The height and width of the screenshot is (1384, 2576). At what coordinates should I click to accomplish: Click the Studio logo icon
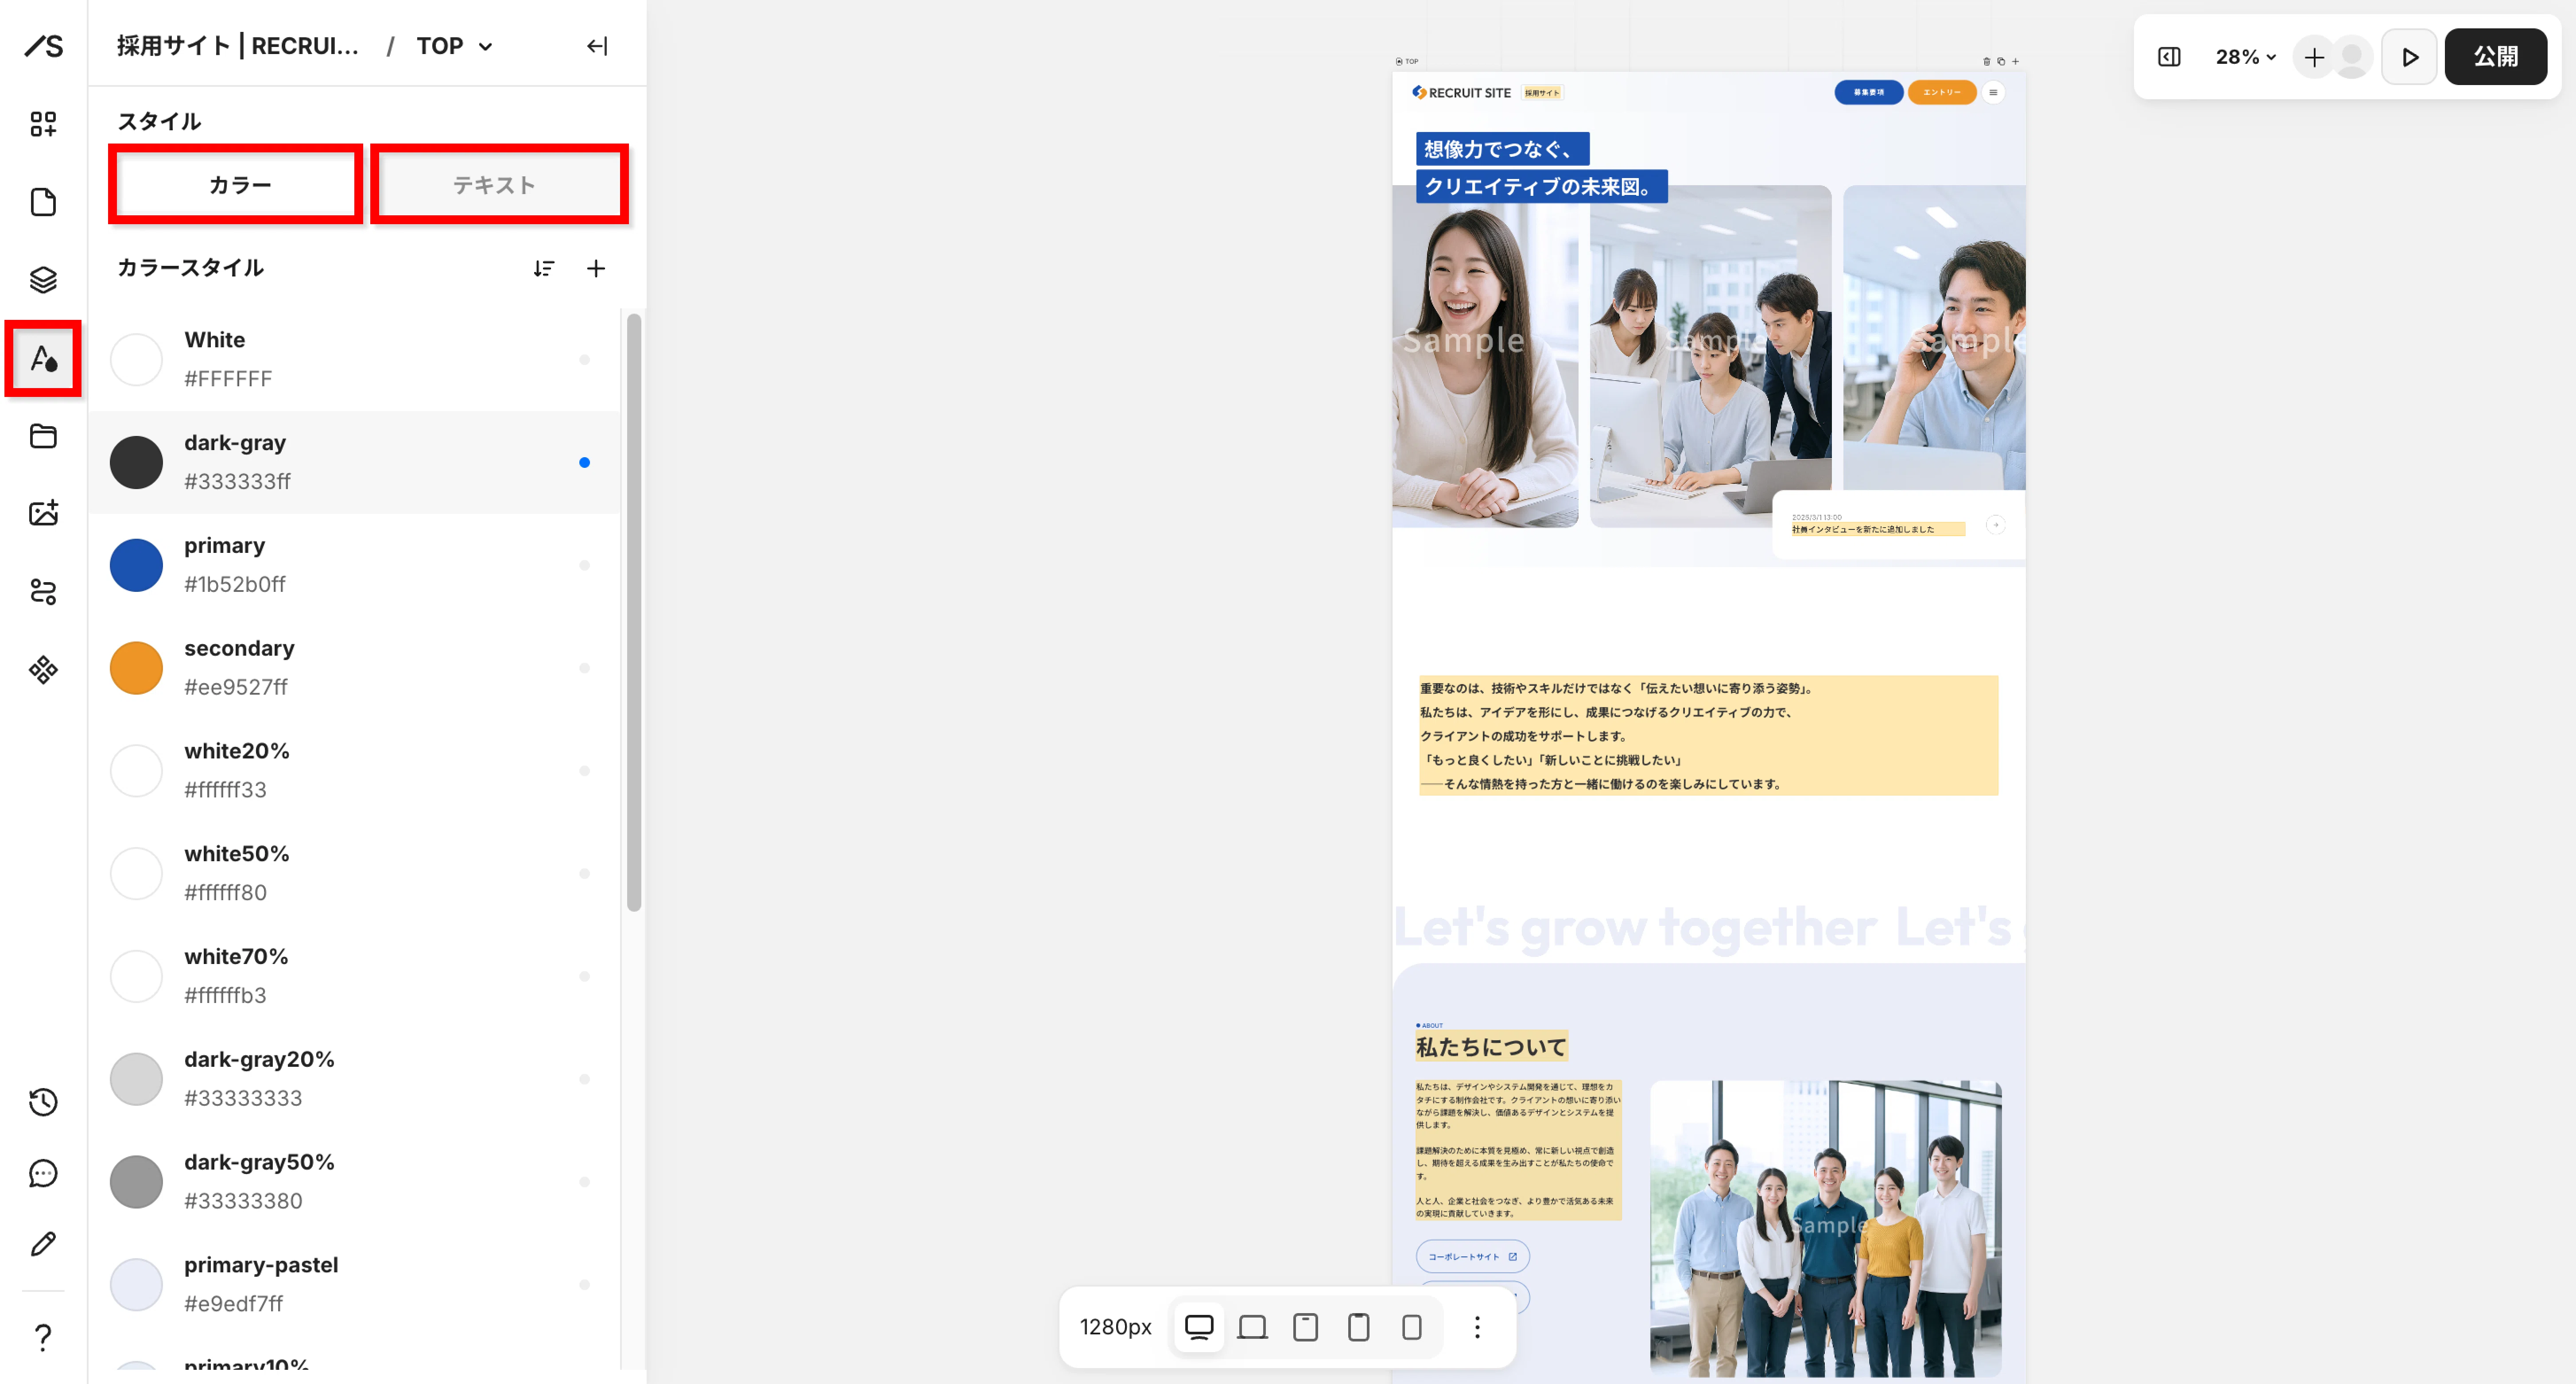tap(44, 46)
